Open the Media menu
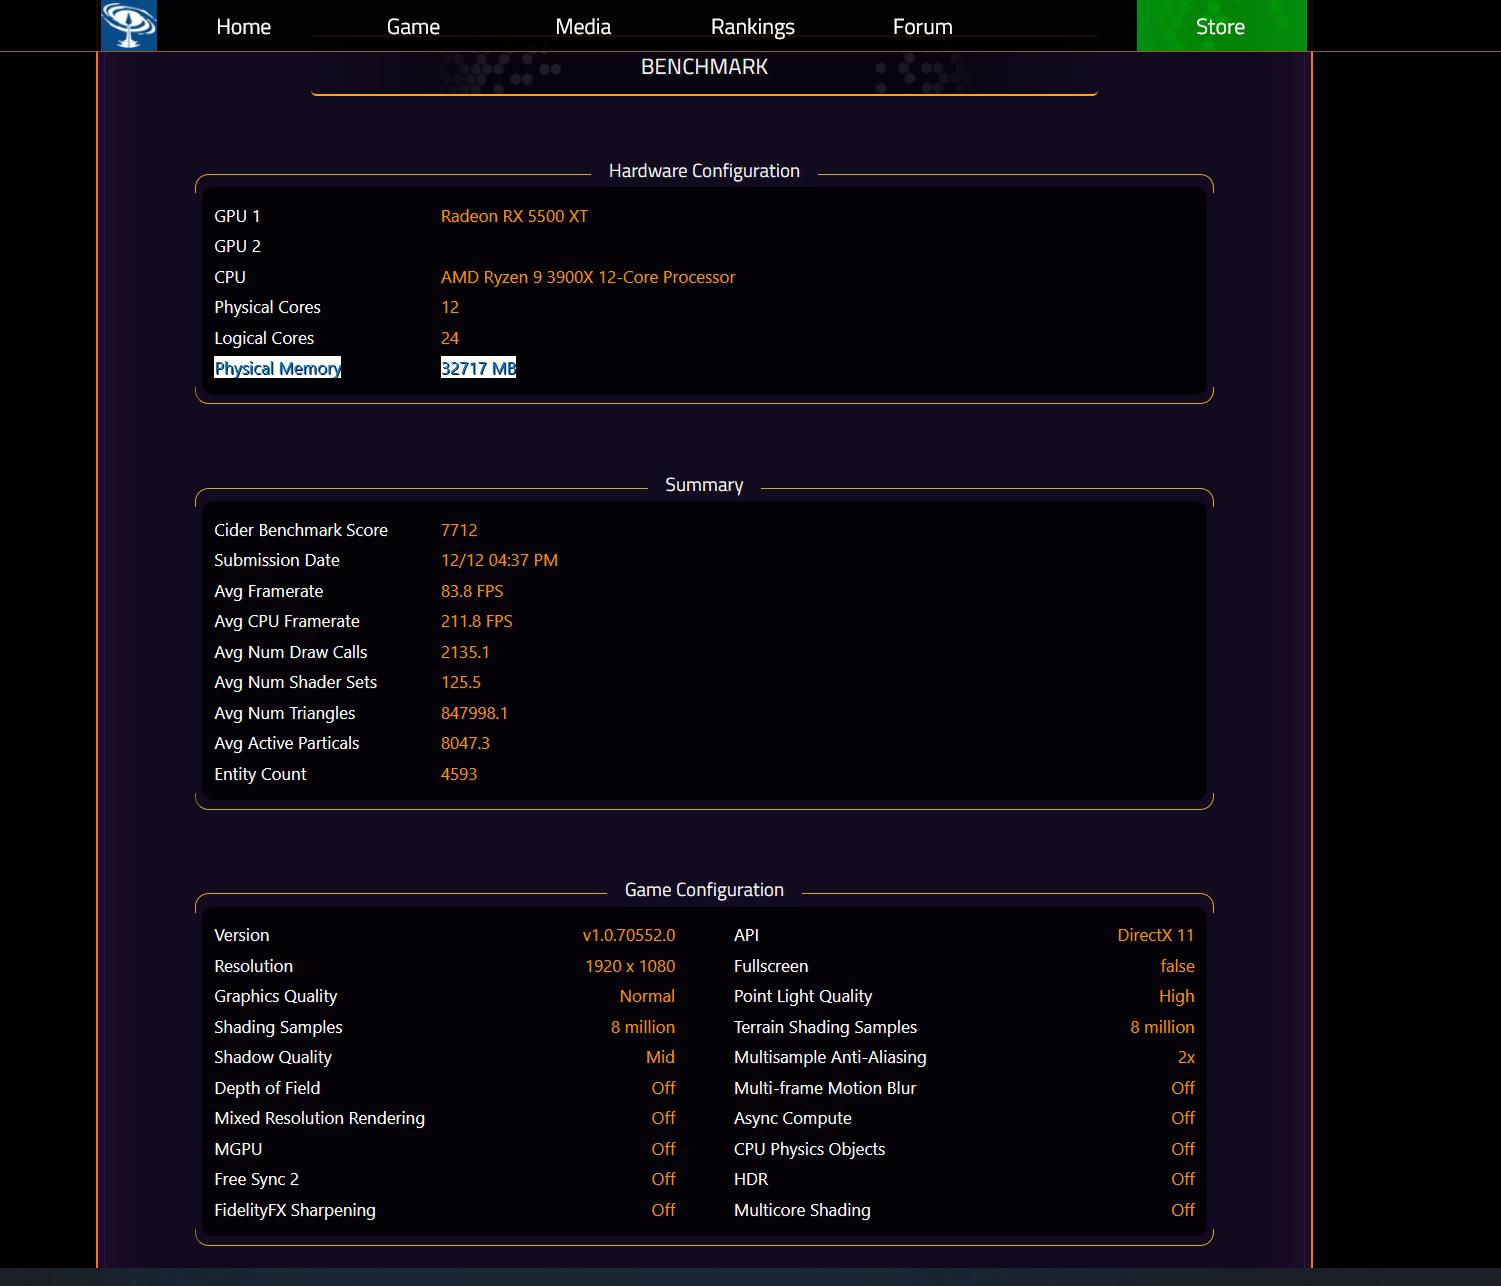The image size is (1501, 1286). [583, 27]
